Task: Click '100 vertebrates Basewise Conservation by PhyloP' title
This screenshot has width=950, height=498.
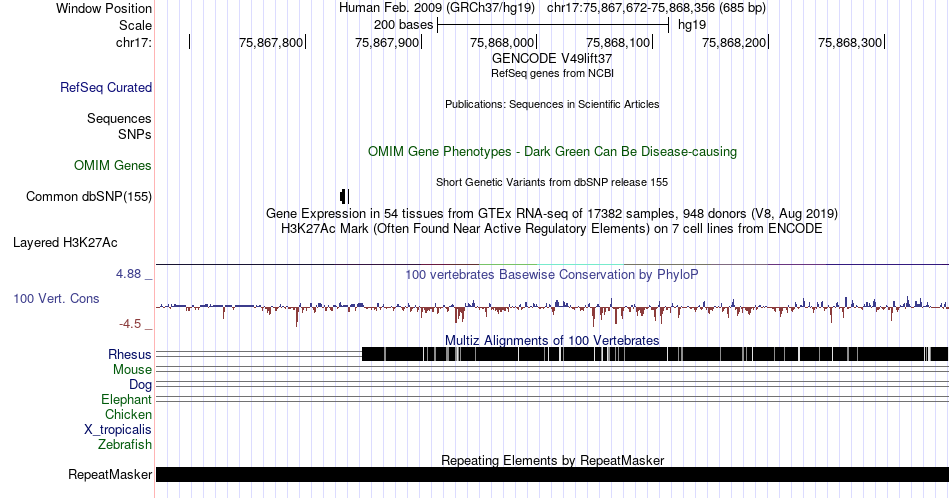Action: coord(552,274)
